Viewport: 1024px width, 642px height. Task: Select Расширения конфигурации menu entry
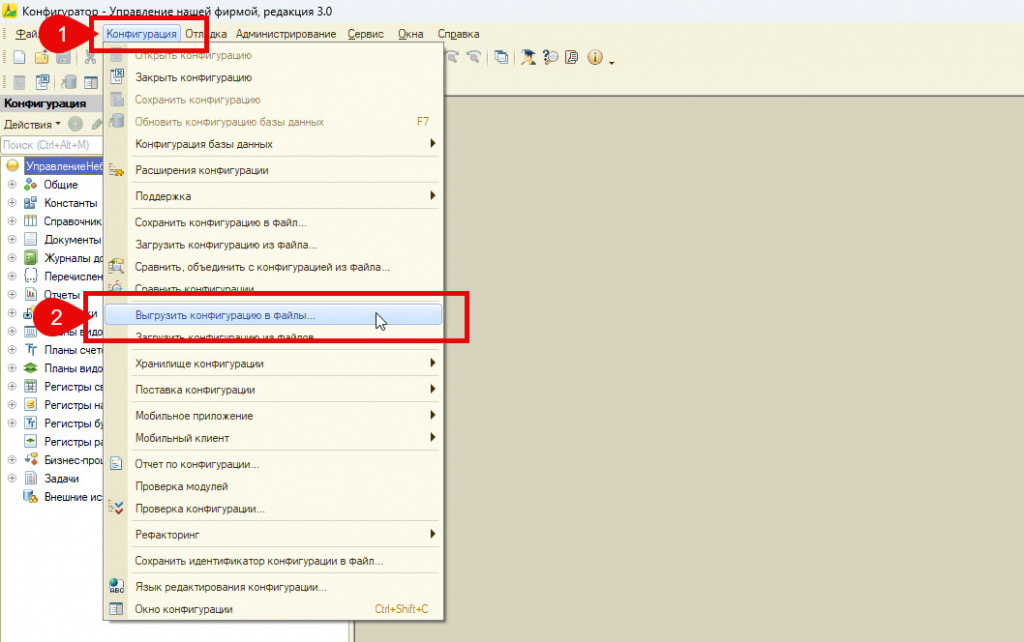(x=273, y=170)
